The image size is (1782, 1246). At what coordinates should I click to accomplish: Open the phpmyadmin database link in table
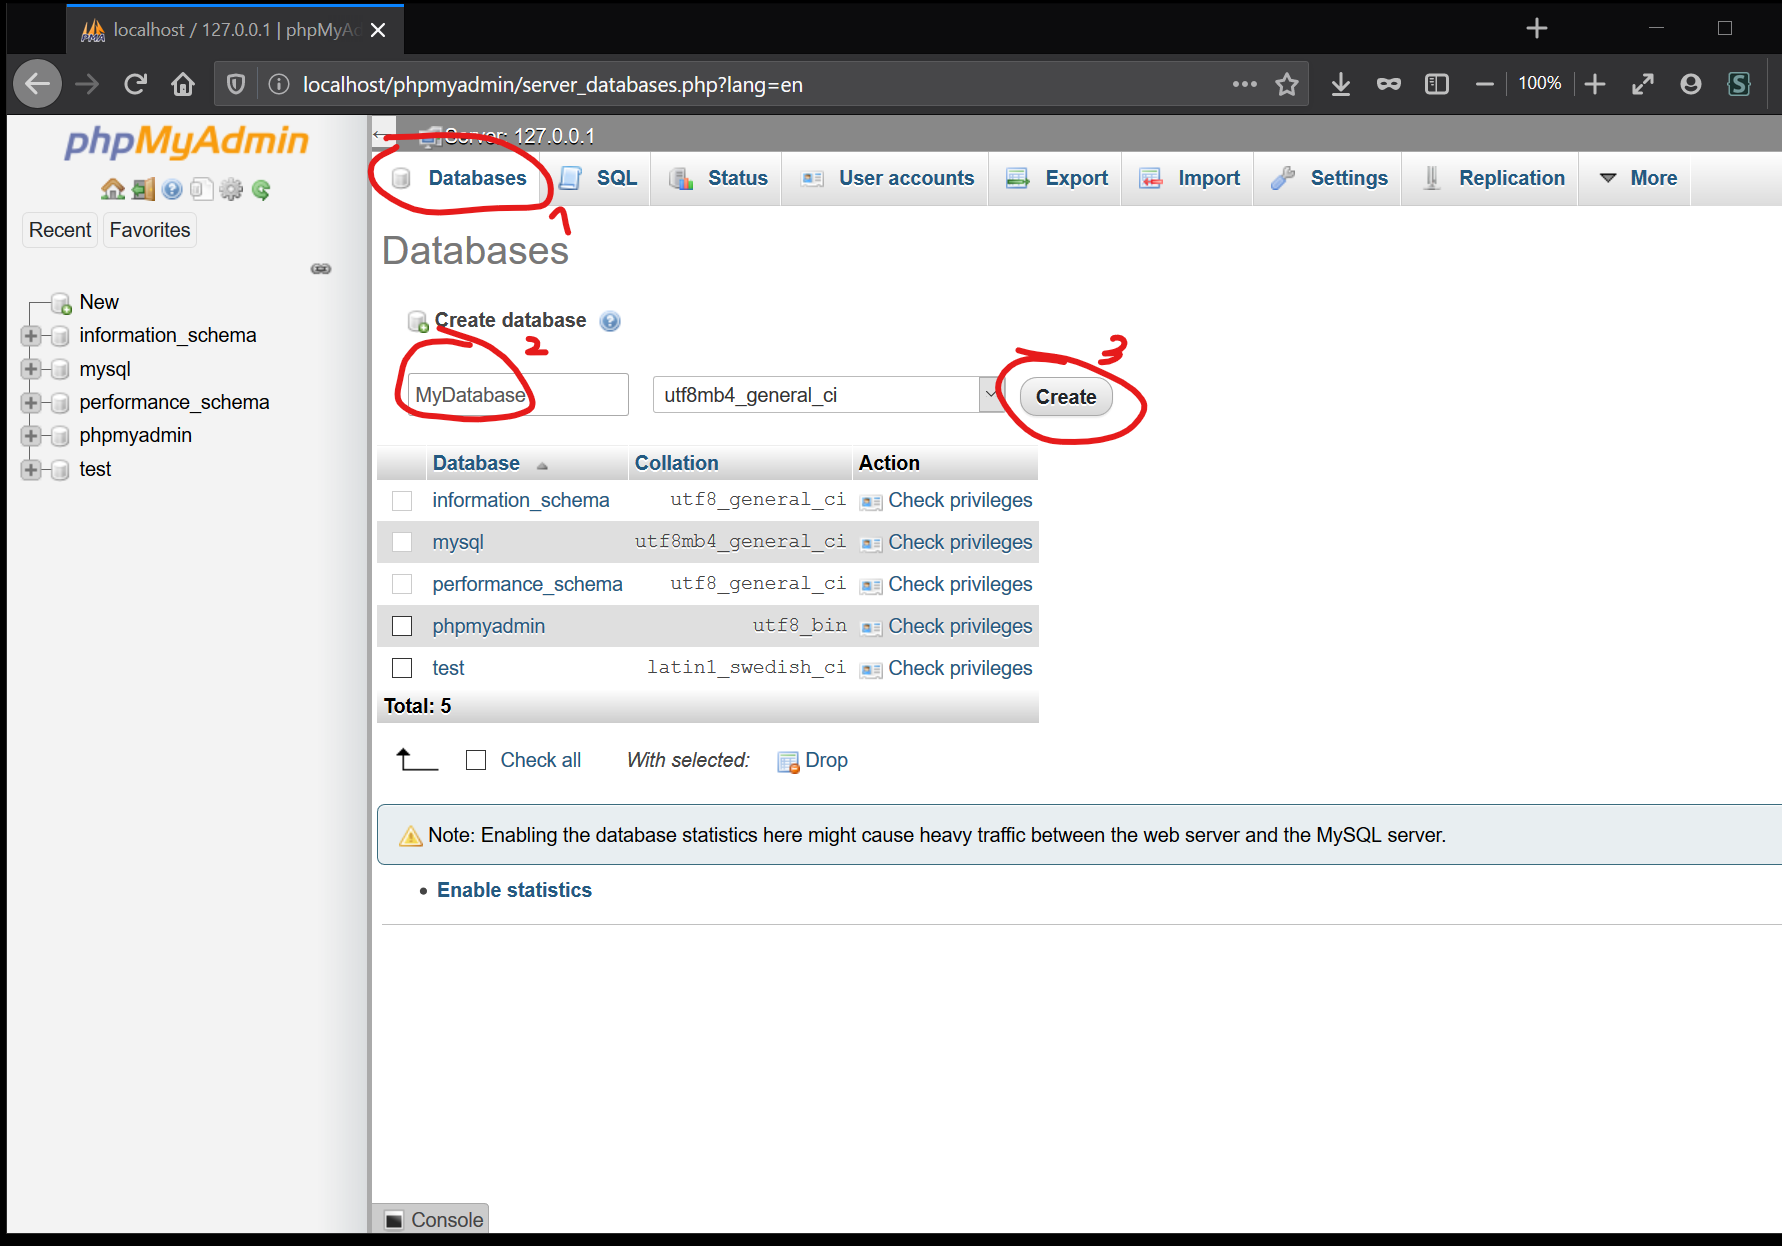pyautogui.click(x=489, y=626)
